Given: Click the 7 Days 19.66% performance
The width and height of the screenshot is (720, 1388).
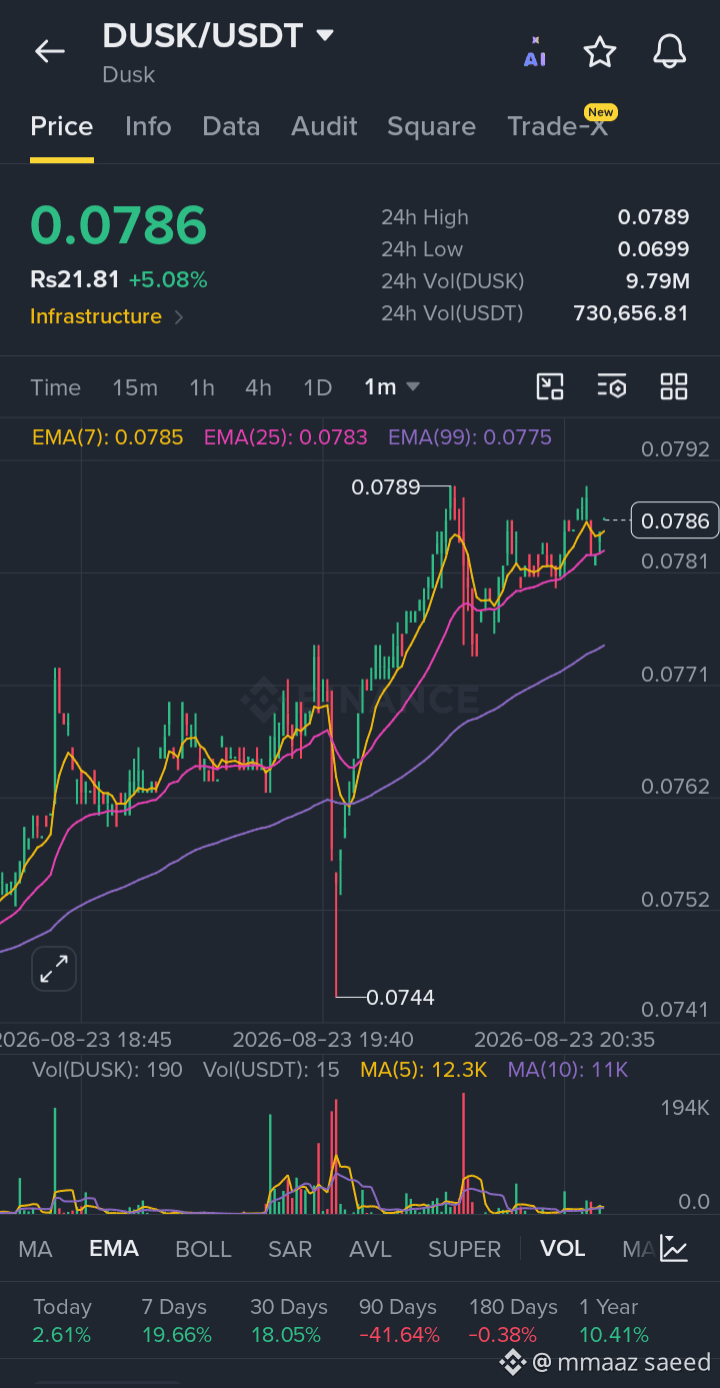Looking at the screenshot, I should click(x=177, y=1321).
